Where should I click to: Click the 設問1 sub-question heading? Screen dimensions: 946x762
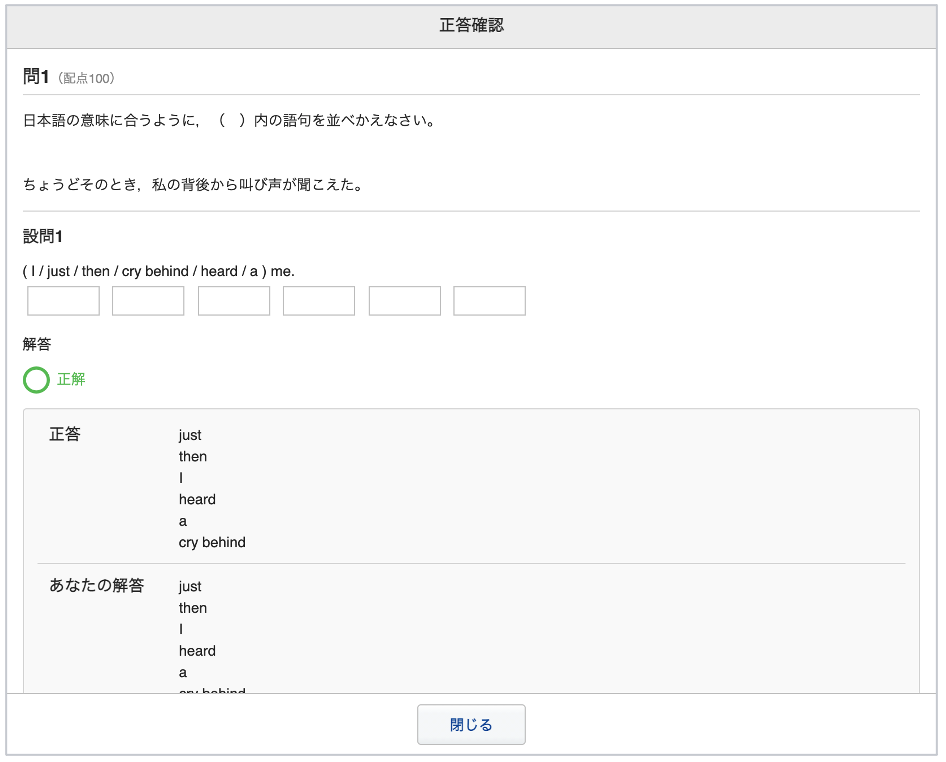coord(43,237)
